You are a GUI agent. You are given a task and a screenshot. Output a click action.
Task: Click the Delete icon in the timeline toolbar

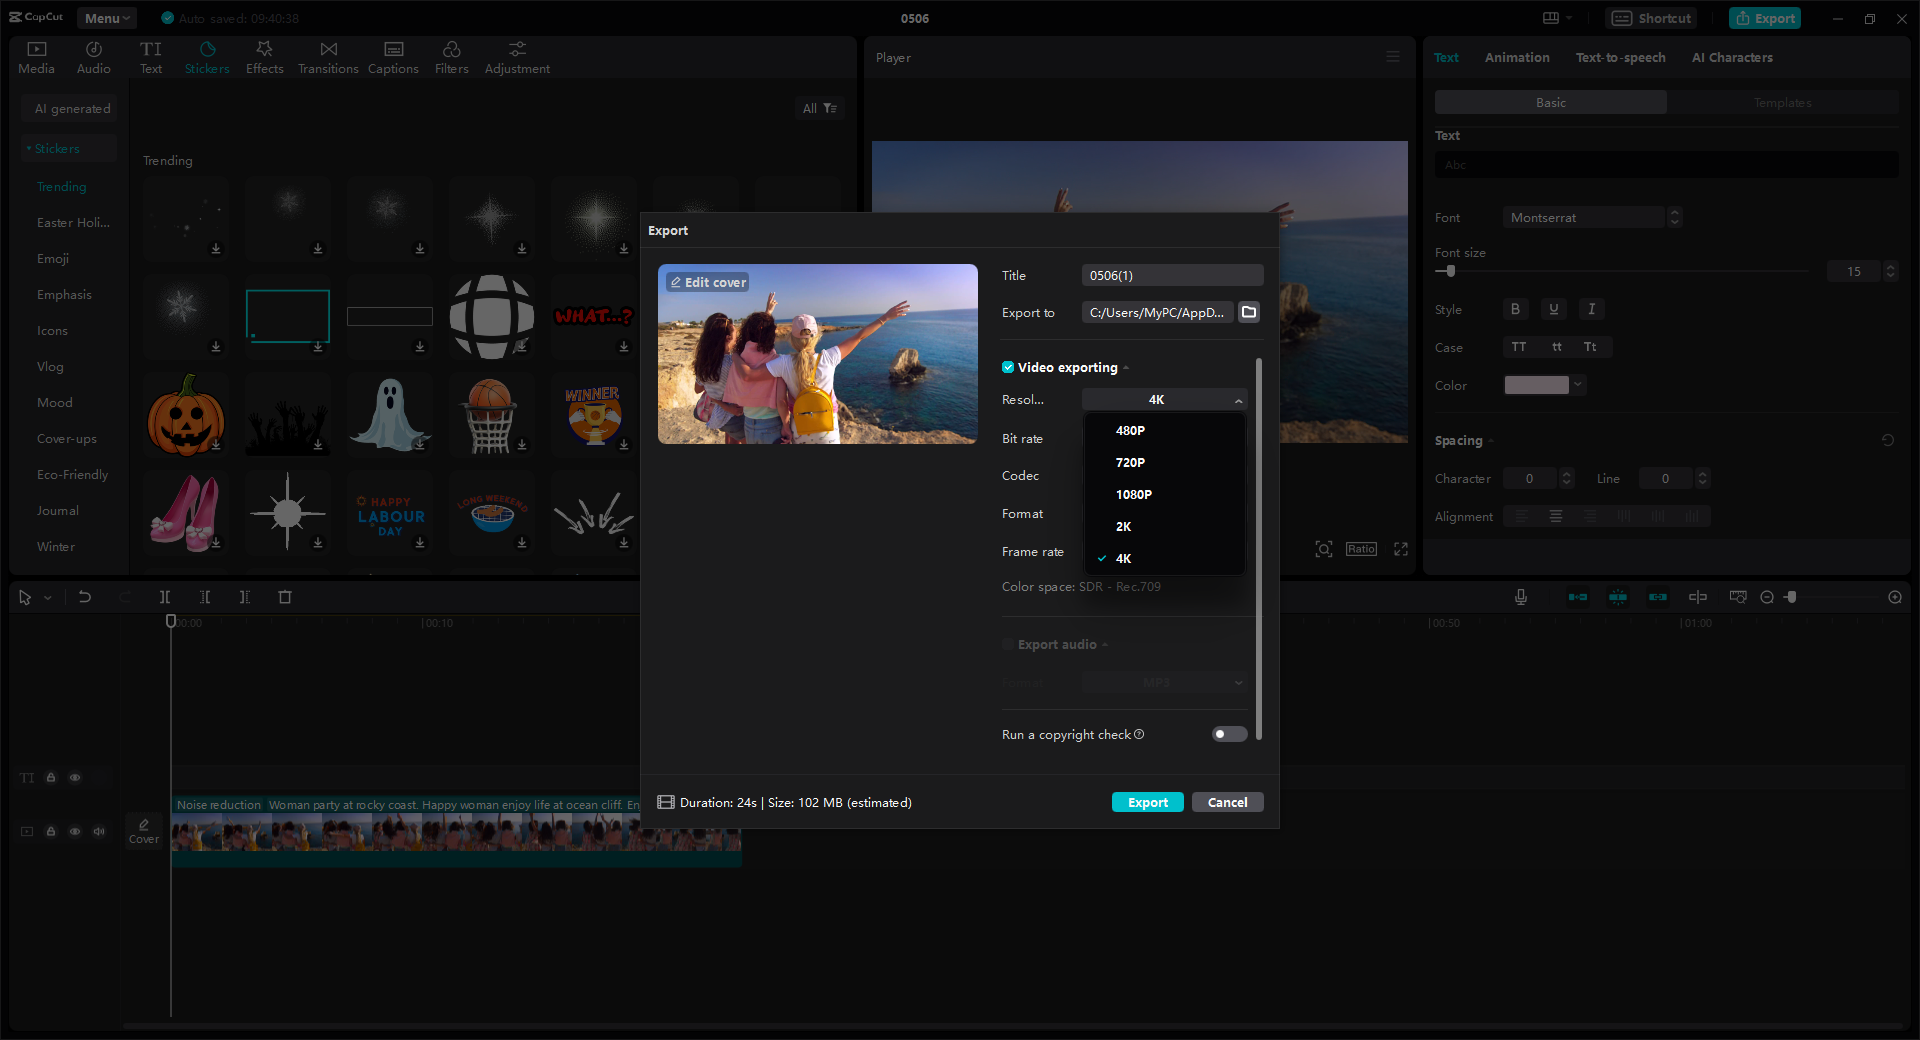pos(285,597)
